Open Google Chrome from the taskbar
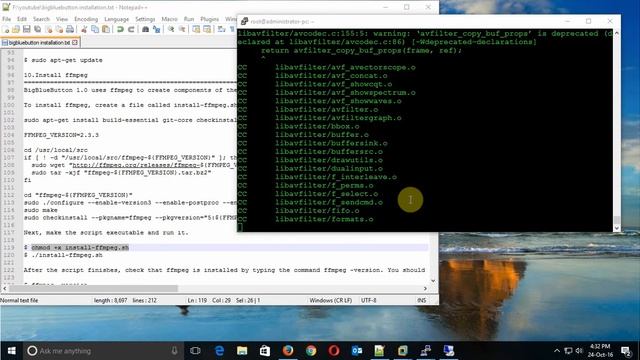 (x=311, y=351)
